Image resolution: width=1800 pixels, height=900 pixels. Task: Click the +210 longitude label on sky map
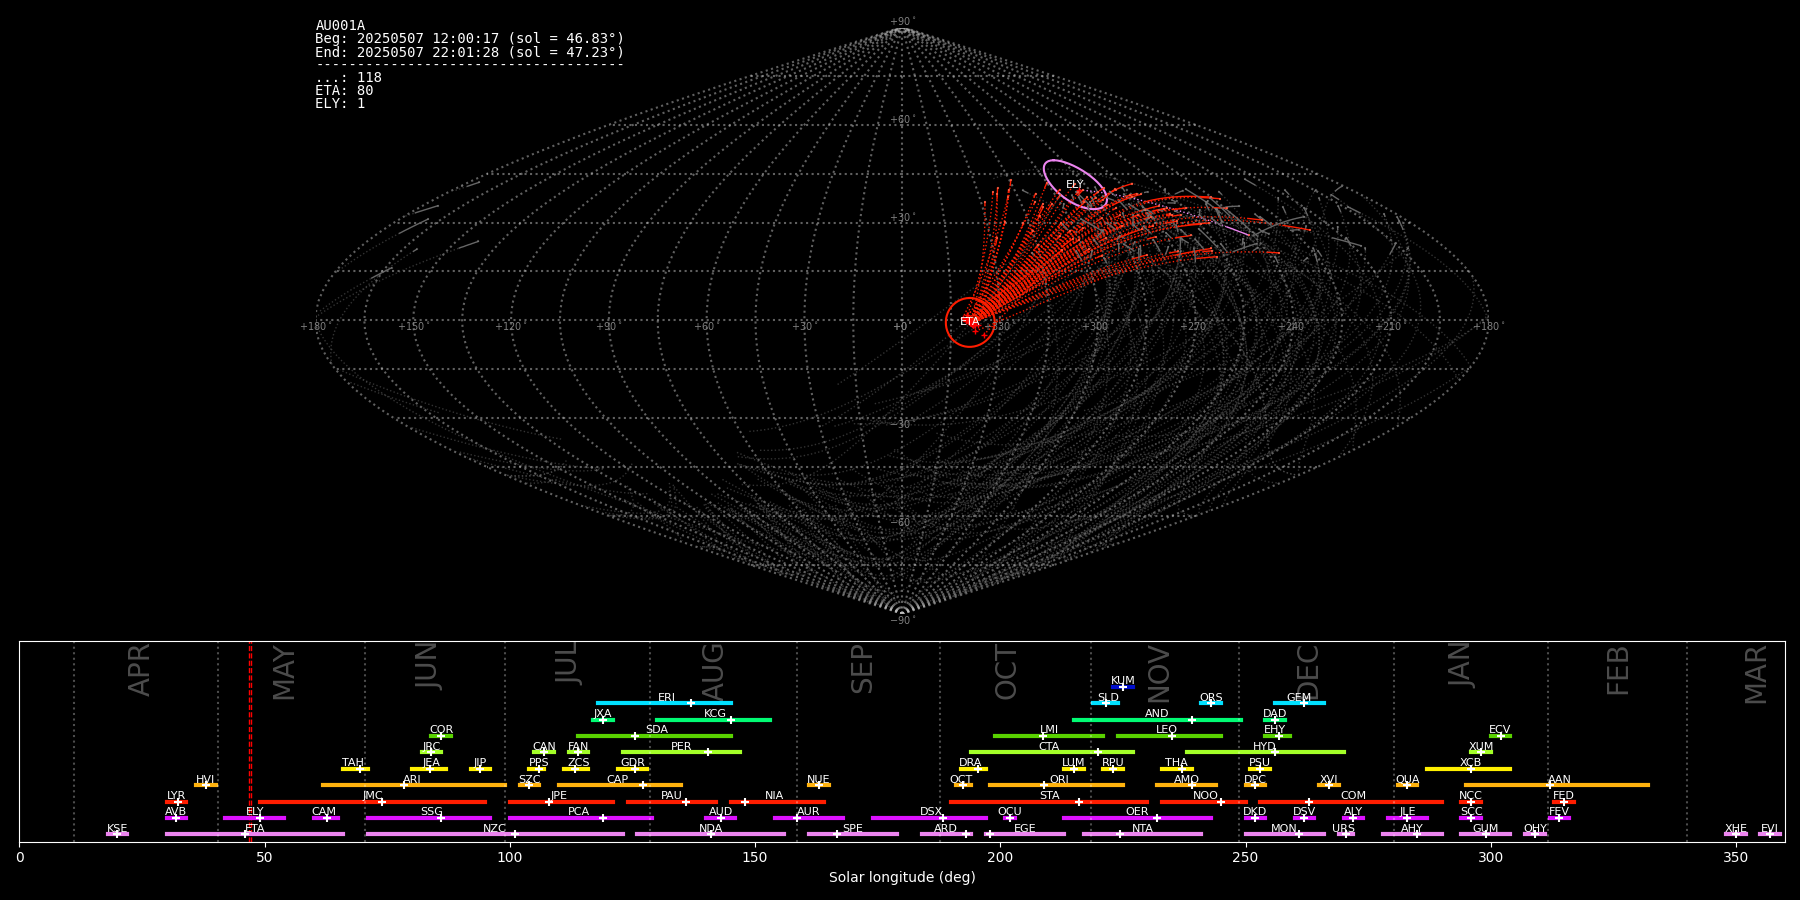point(1388,326)
